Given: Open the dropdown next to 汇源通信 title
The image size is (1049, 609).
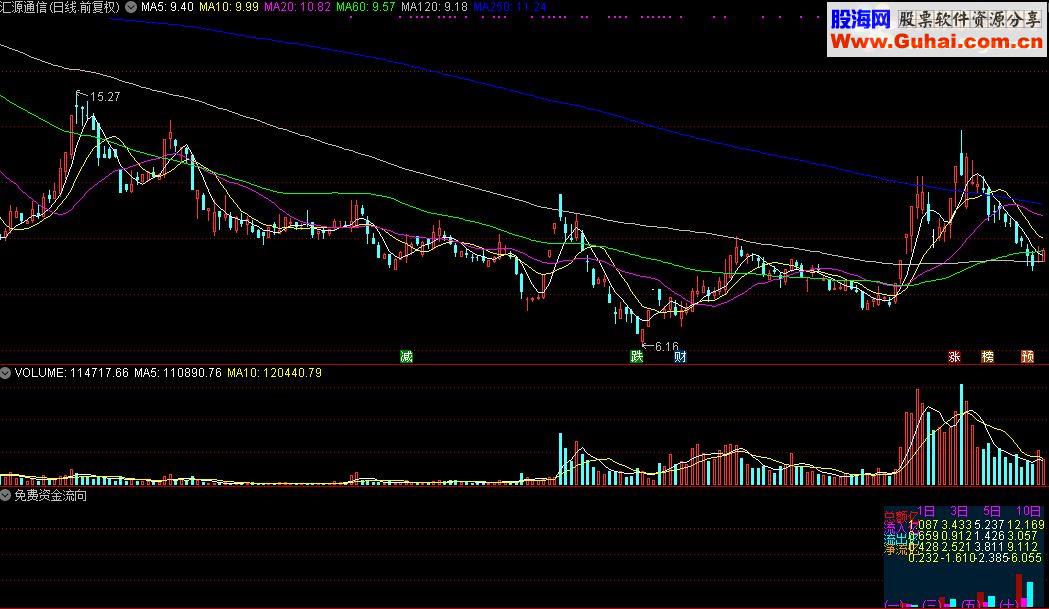Looking at the screenshot, I should (x=131, y=7).
